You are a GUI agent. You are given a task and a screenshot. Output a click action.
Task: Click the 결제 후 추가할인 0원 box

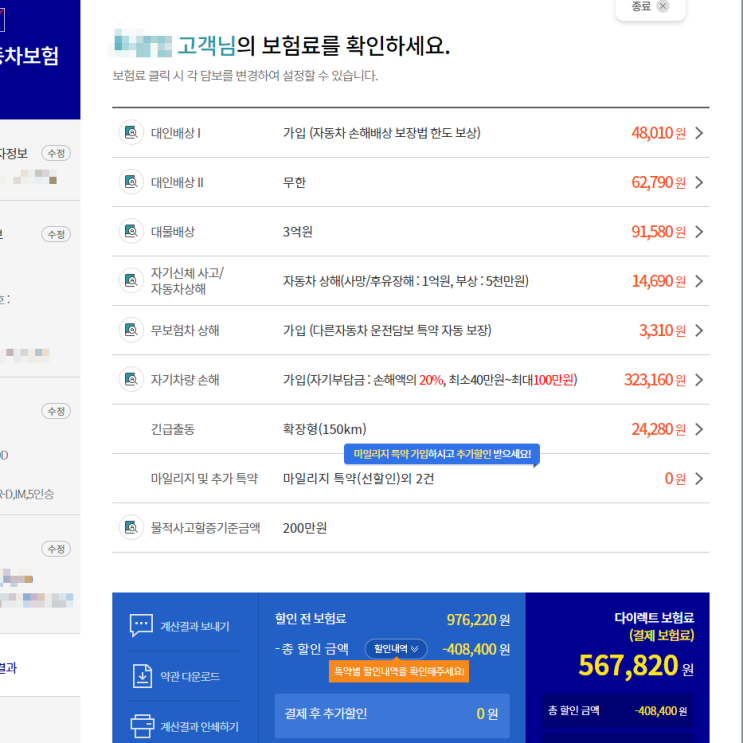pyautogui.click(x=392, y=716)
